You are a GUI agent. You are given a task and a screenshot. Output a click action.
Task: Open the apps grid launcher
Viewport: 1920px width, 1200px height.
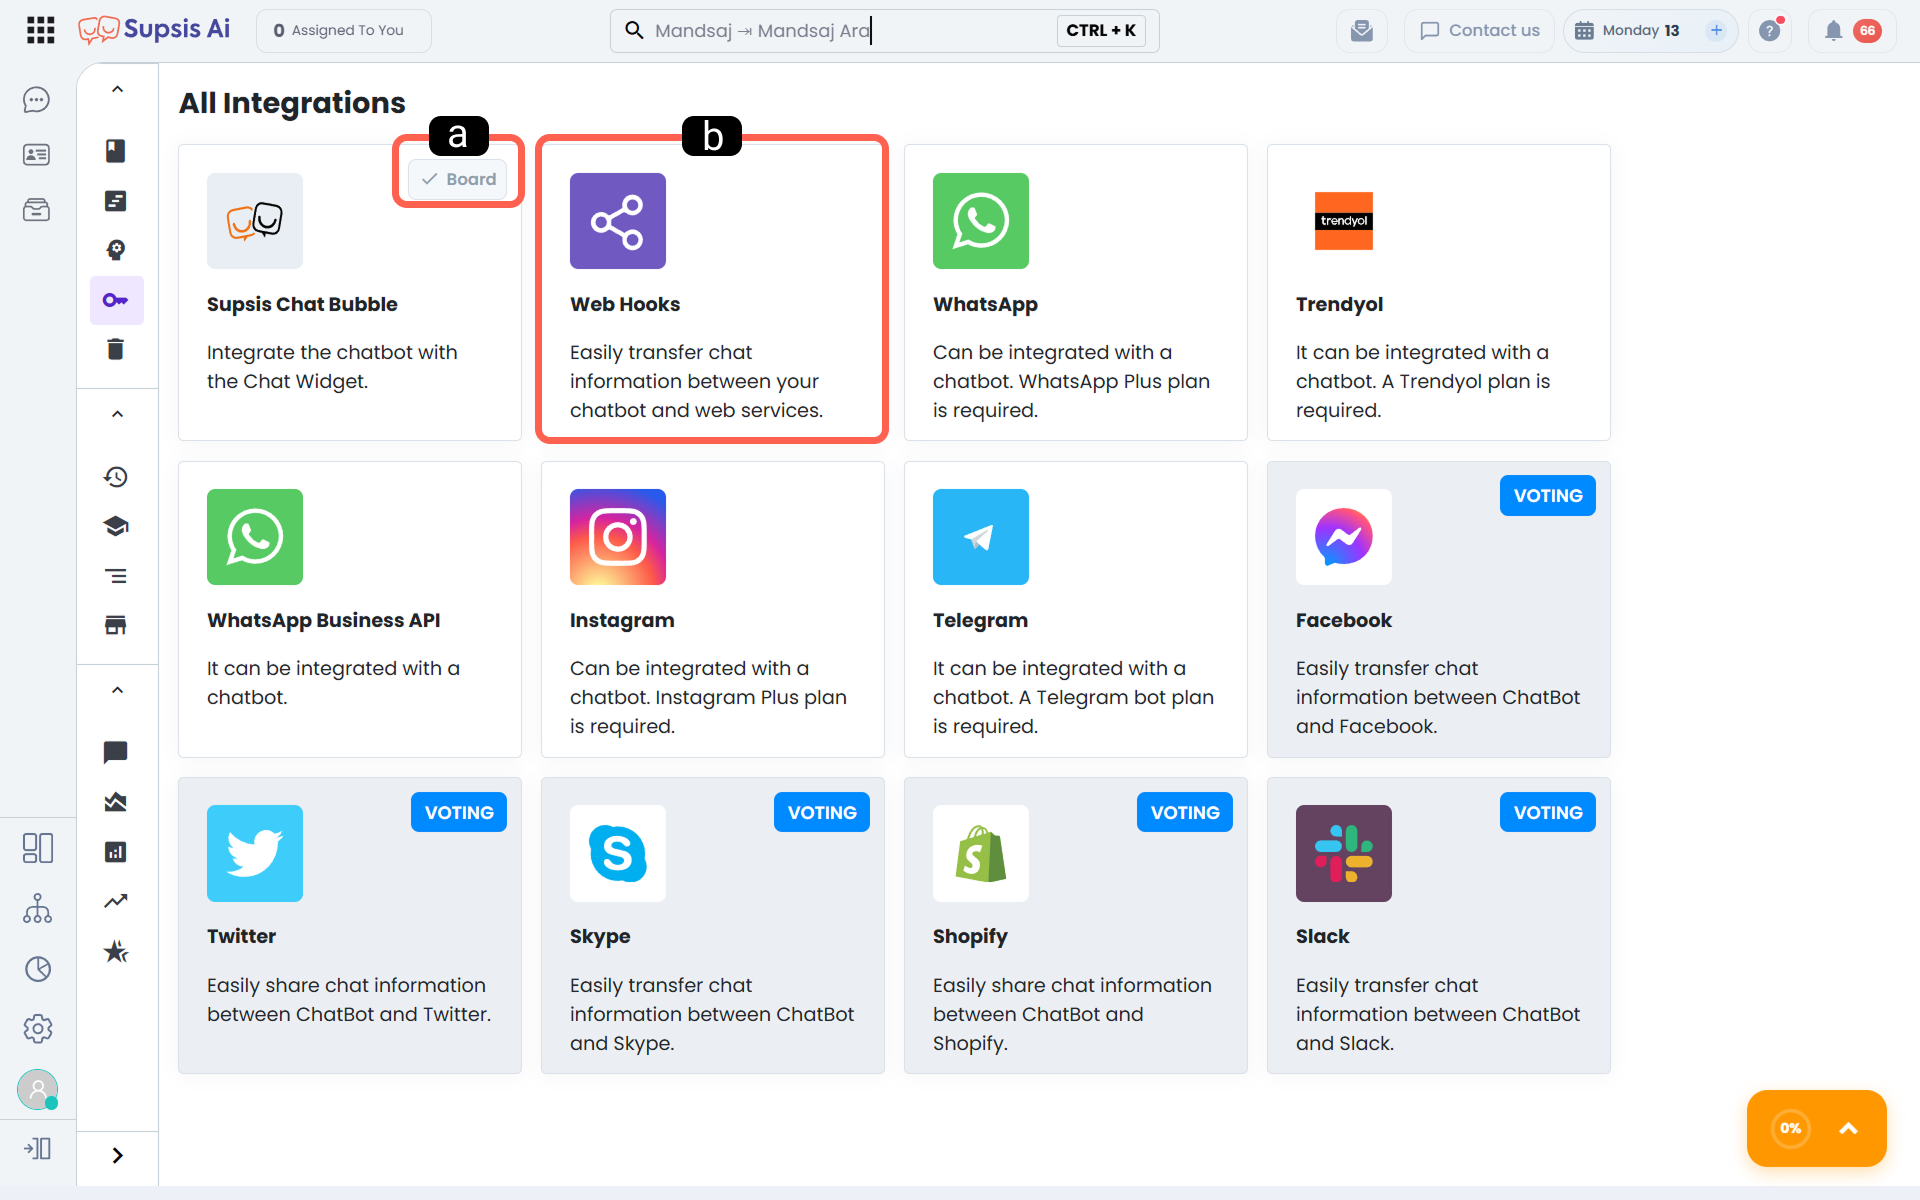pyautogui.click(x=40, y=30)
